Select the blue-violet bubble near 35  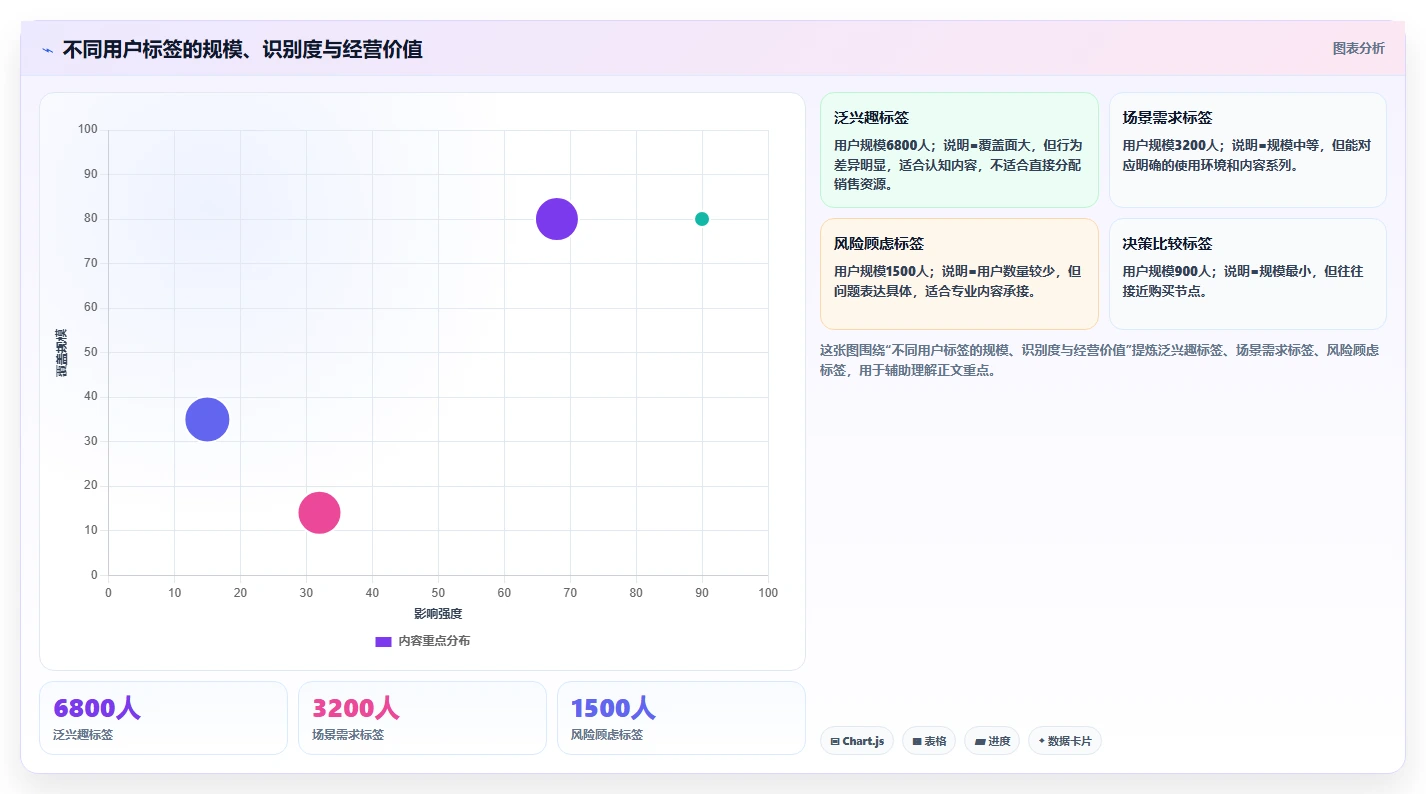click(x=207, y=419)
